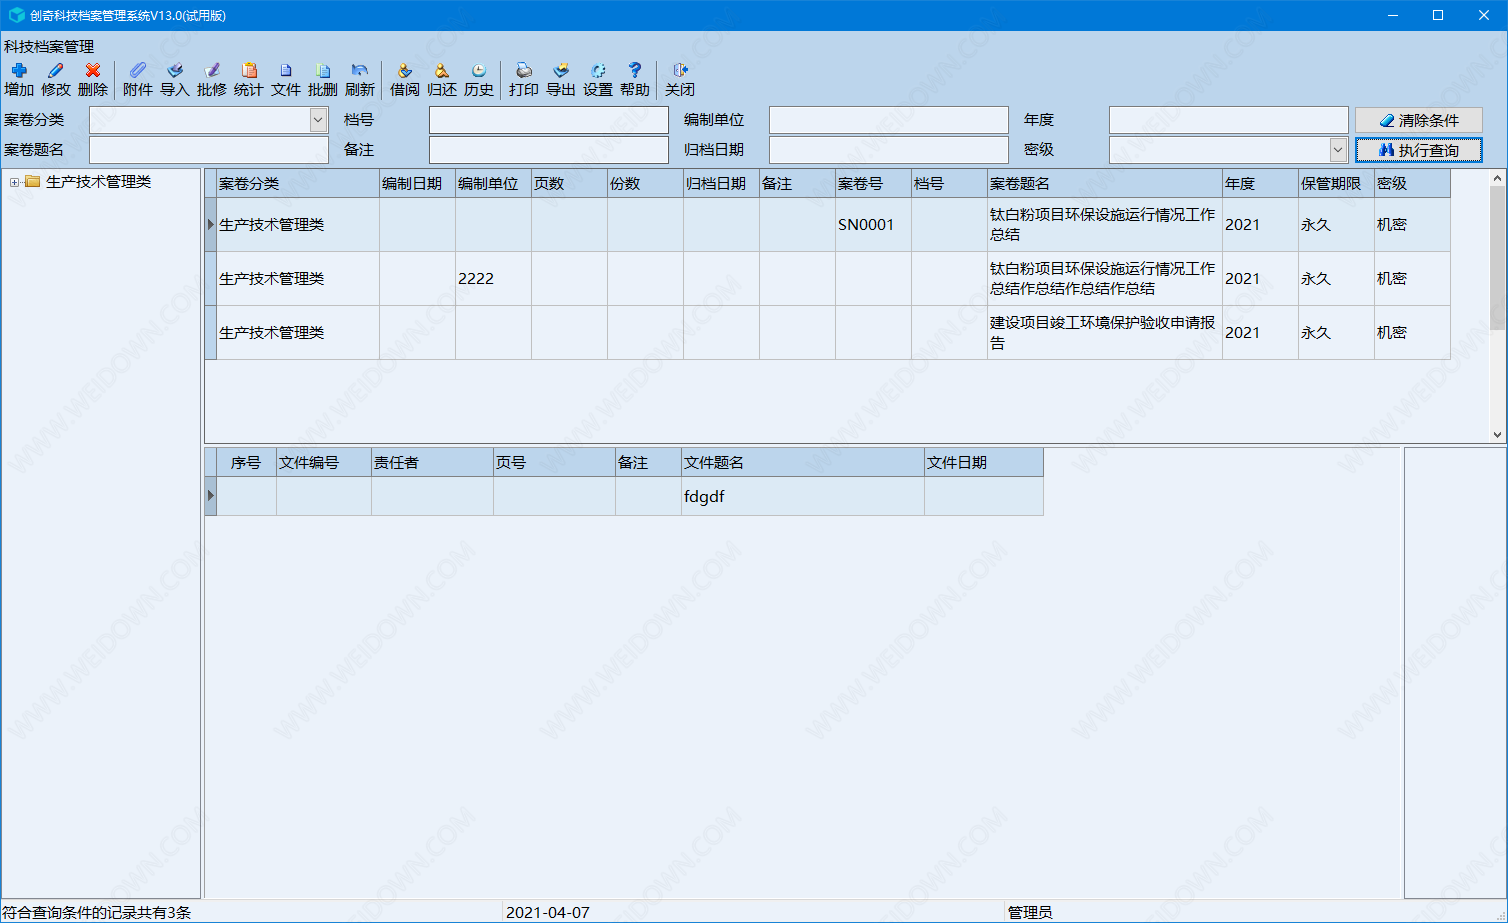
Task: Click the 批删 (Batch delete) icon
Action: [323, 79]
